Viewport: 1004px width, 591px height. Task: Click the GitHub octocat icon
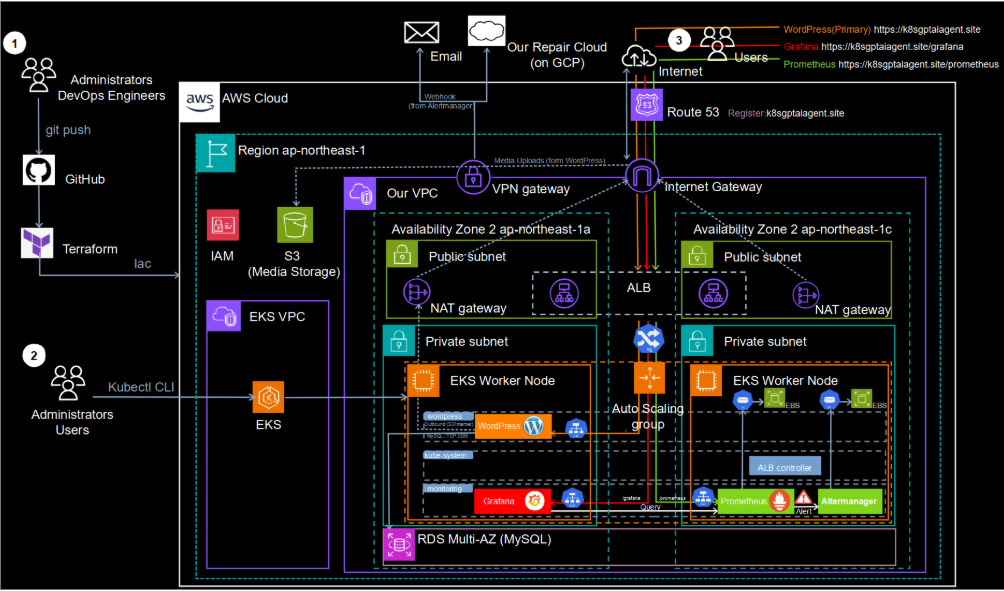pos(38,171)
